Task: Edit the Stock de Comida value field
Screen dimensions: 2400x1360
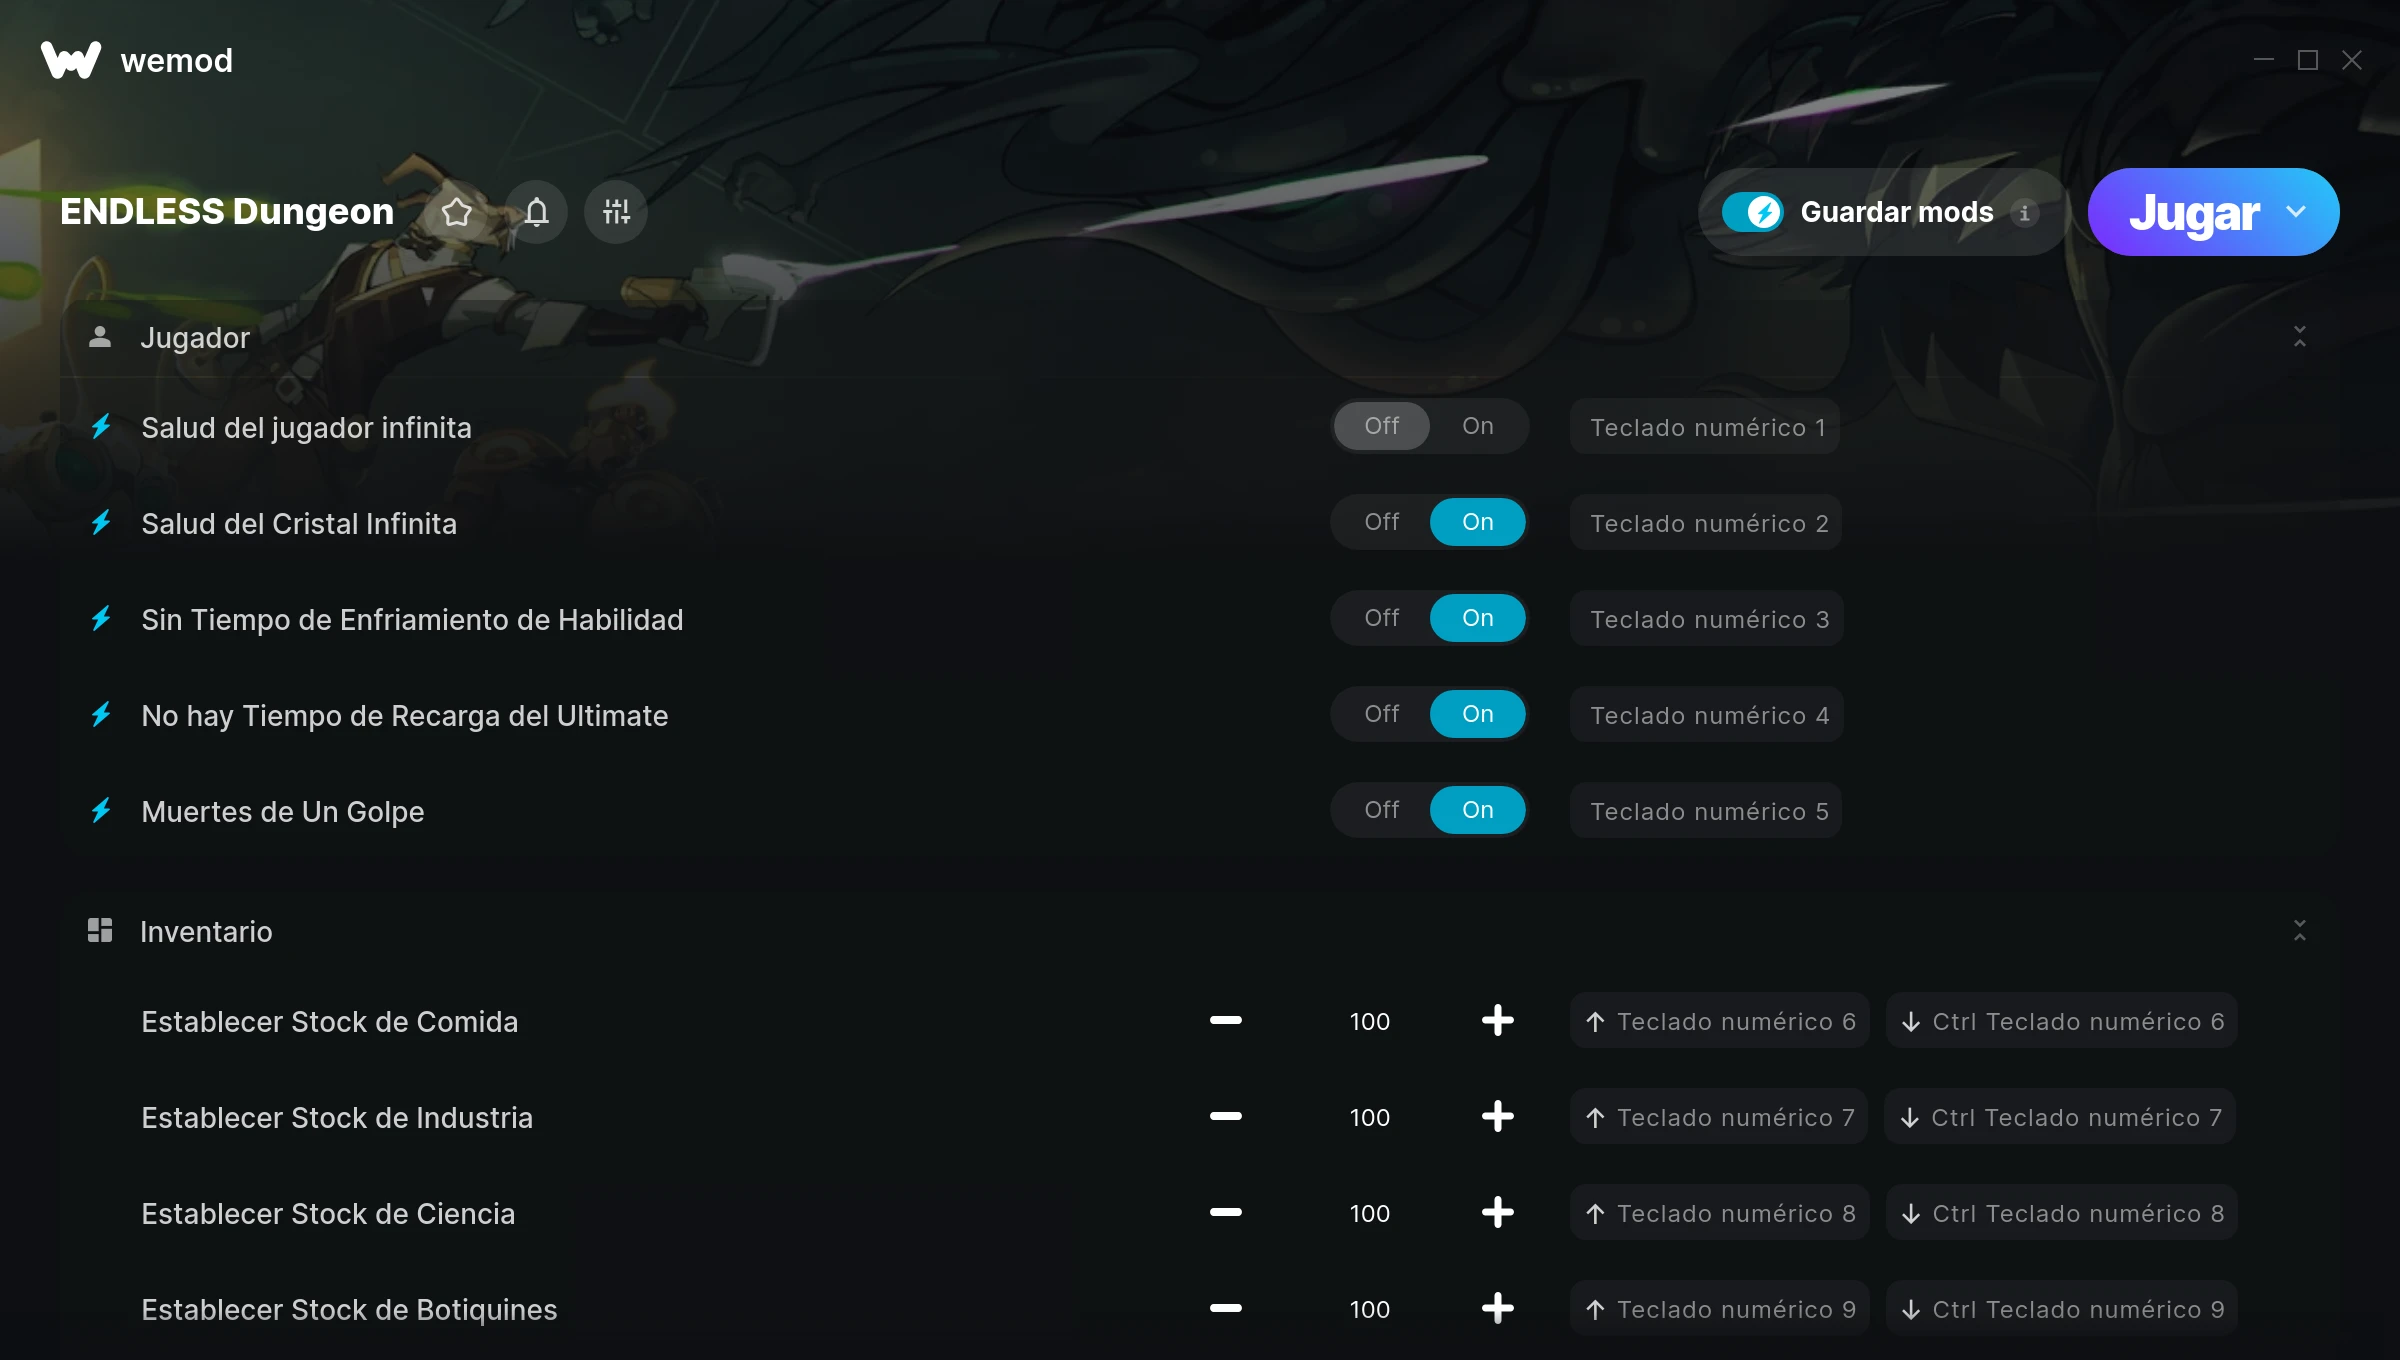Action: click(1369, 1021)
